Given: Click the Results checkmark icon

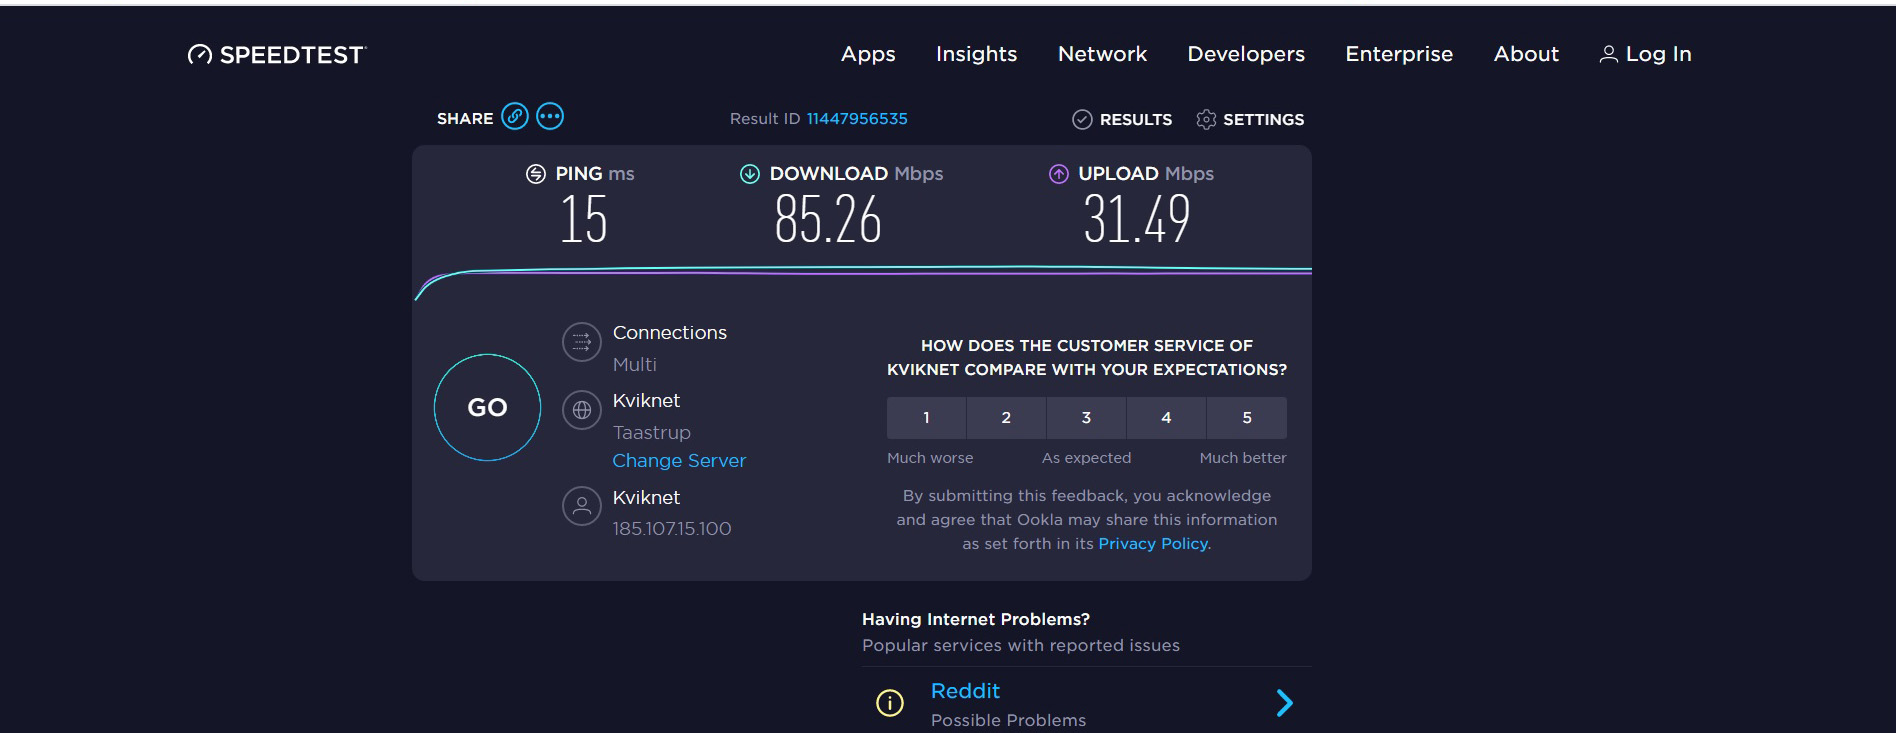Looking at the screenshot, I should click(1082, 120).
